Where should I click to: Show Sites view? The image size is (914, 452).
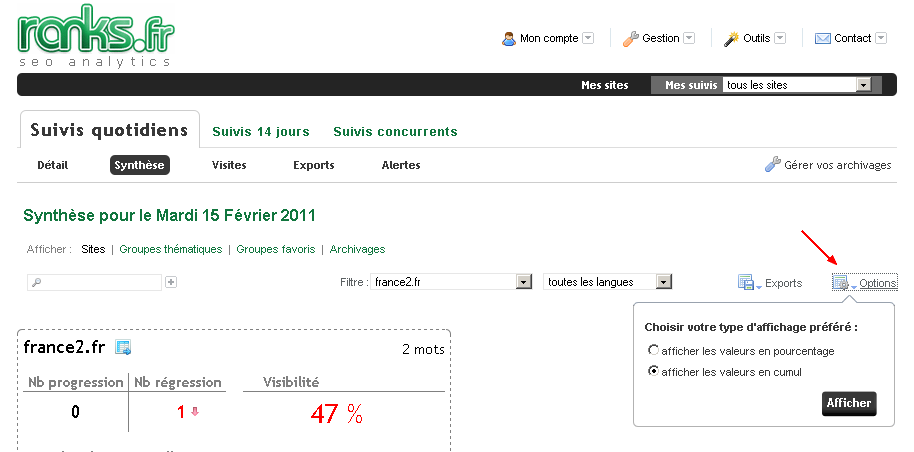[93, 249]
